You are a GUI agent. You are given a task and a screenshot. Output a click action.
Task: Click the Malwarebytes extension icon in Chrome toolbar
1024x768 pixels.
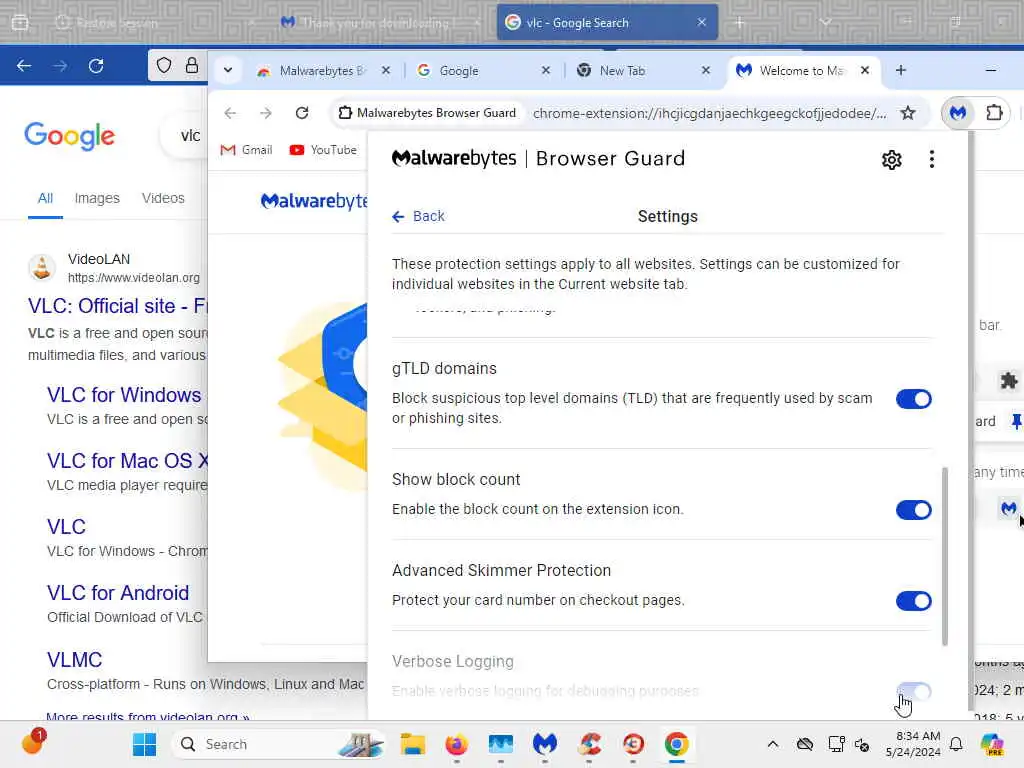(957, 113)
